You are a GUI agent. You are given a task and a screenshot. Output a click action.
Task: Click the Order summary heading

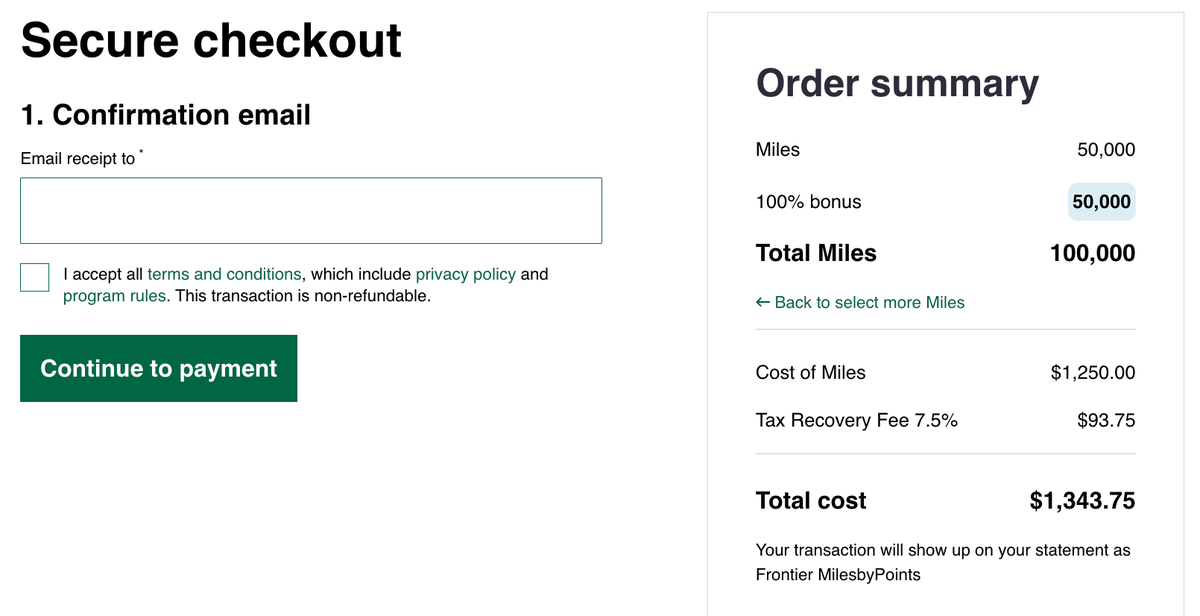(x=896, y=83)
